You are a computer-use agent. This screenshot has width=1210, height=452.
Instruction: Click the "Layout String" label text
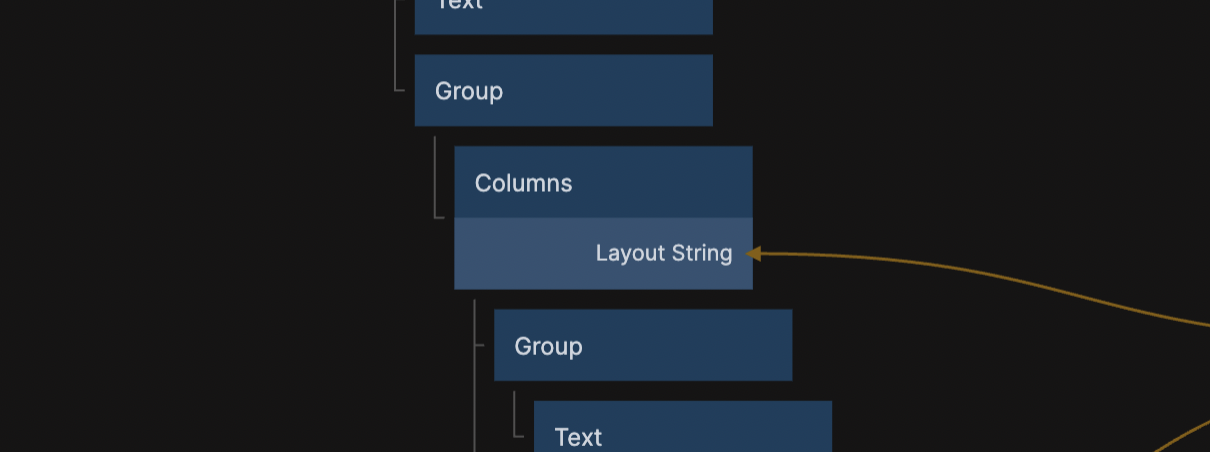click(x=664, y=254)
